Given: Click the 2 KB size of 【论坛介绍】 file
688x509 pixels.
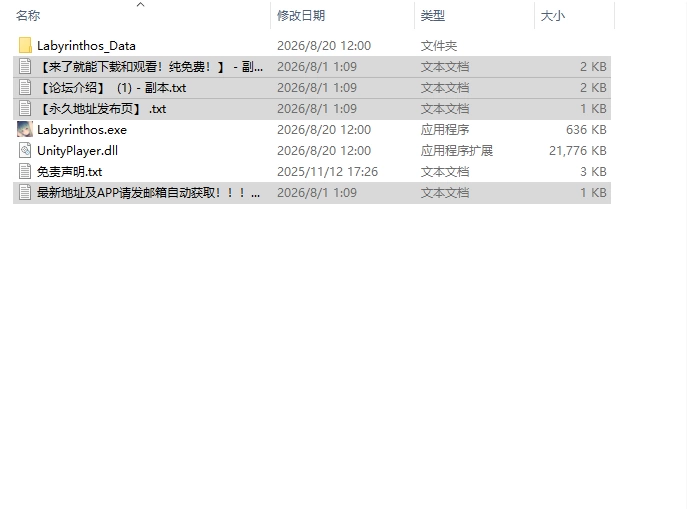Looking at the screenshot, I should pos(593,87).
